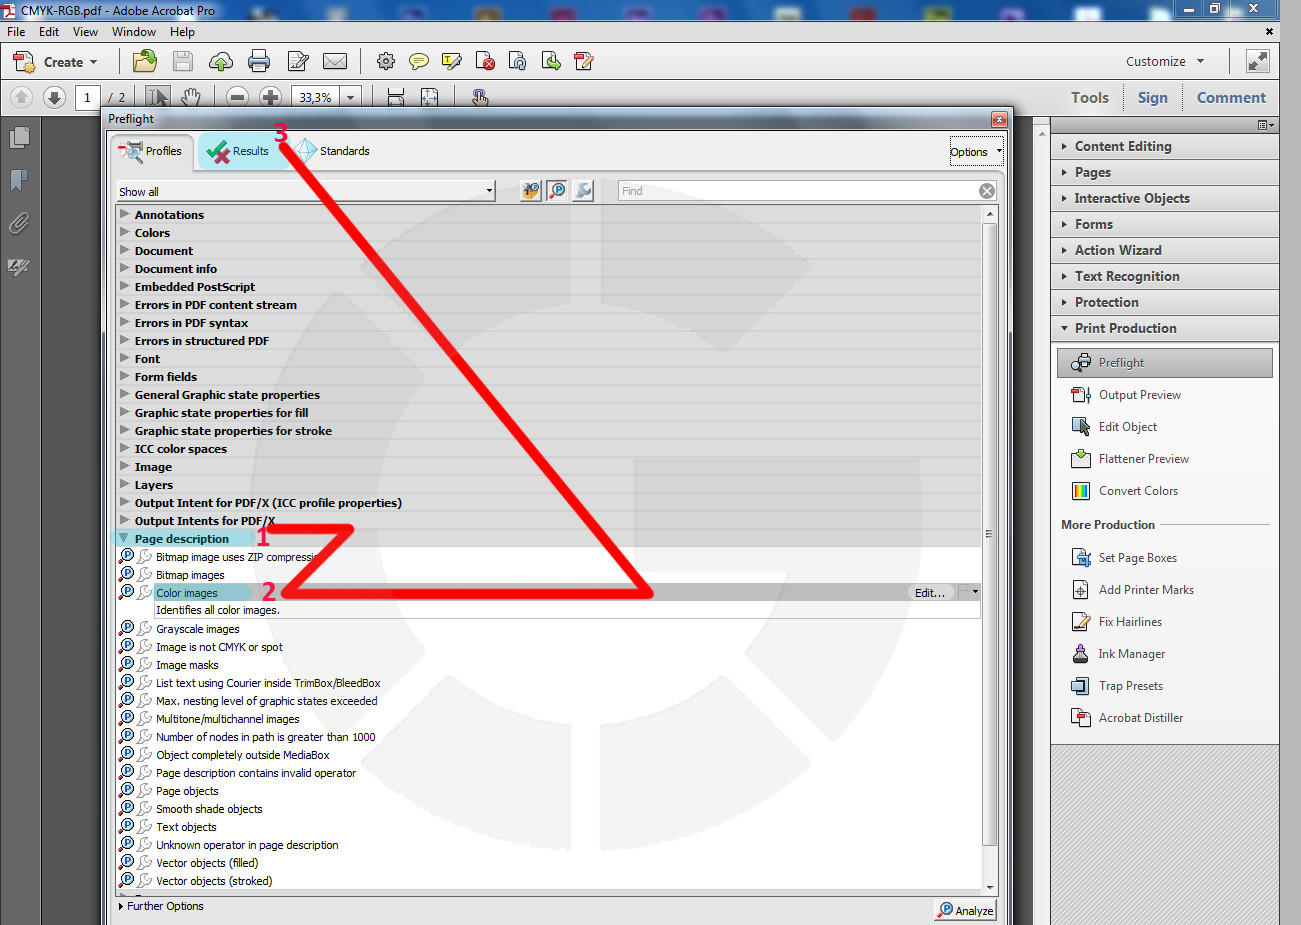Click the Print icon in the toolbar

[259, 62]
